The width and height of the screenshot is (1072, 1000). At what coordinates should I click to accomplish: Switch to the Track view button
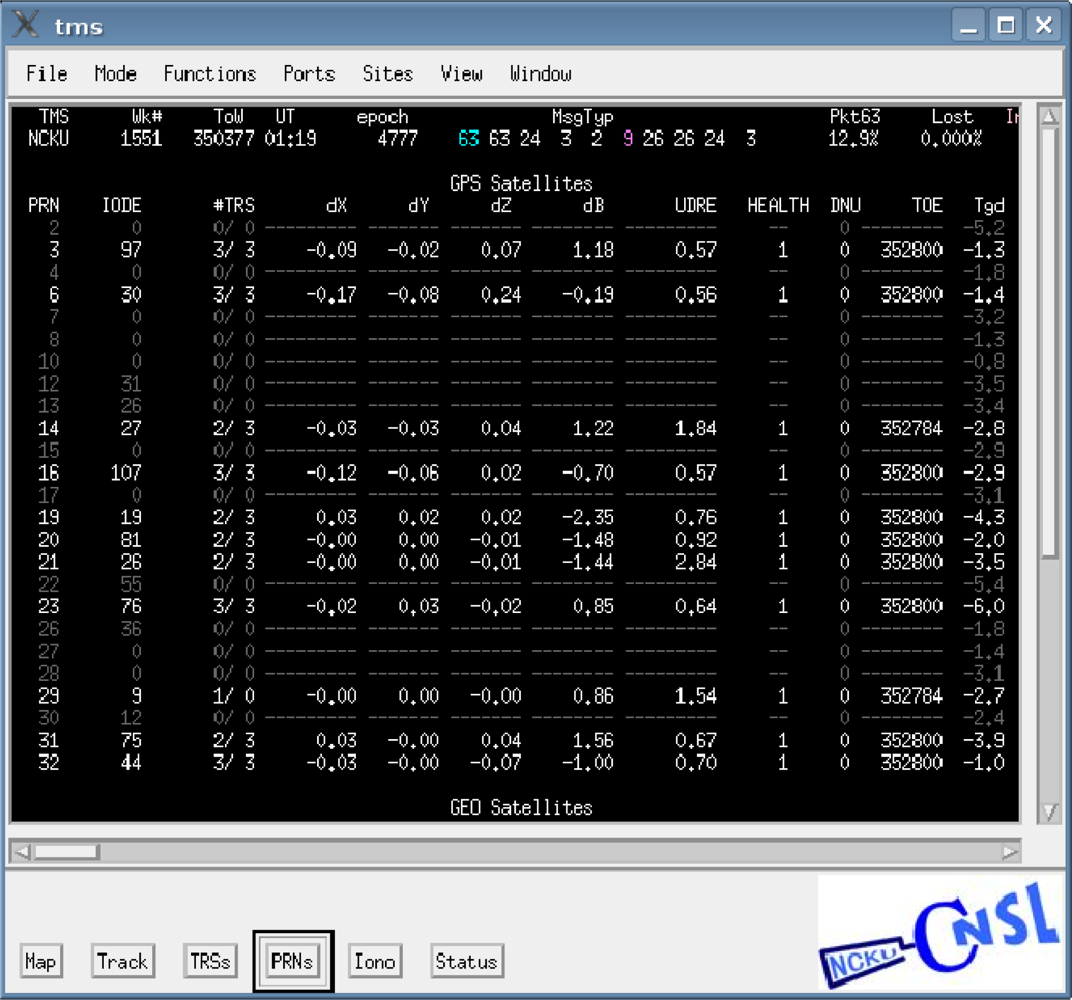[x=122, y=961]
